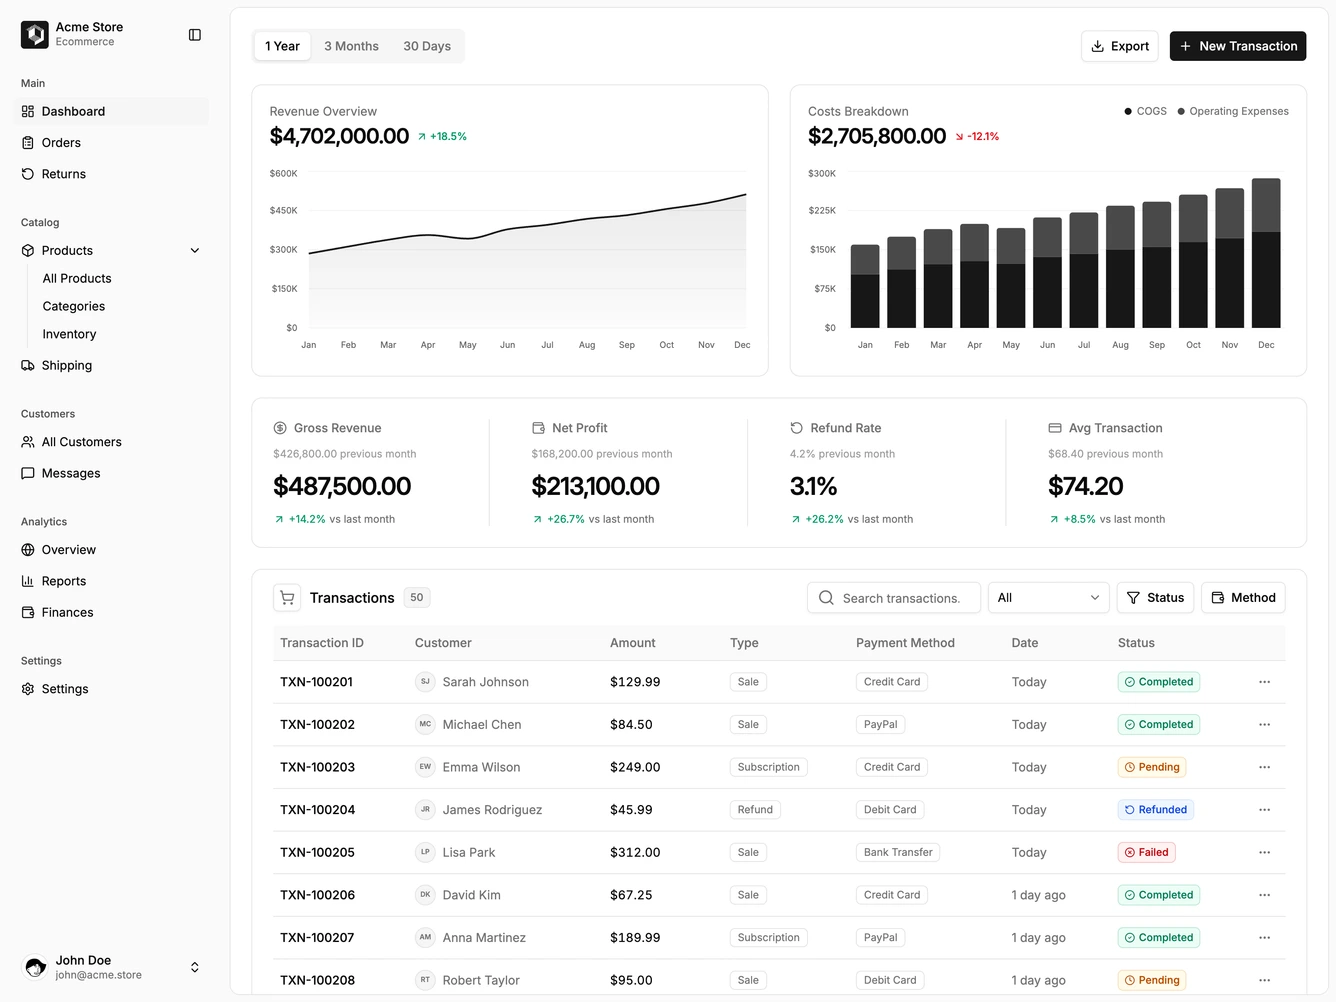Click the transactions count badge 50
This screenshot has height=1002, width=1336.
point(417,598)
